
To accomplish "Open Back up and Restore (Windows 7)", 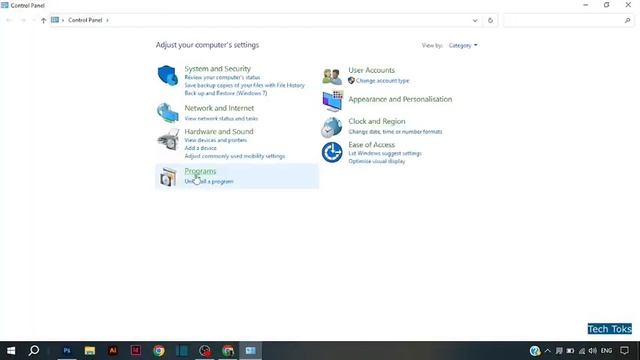I will 226,93.
